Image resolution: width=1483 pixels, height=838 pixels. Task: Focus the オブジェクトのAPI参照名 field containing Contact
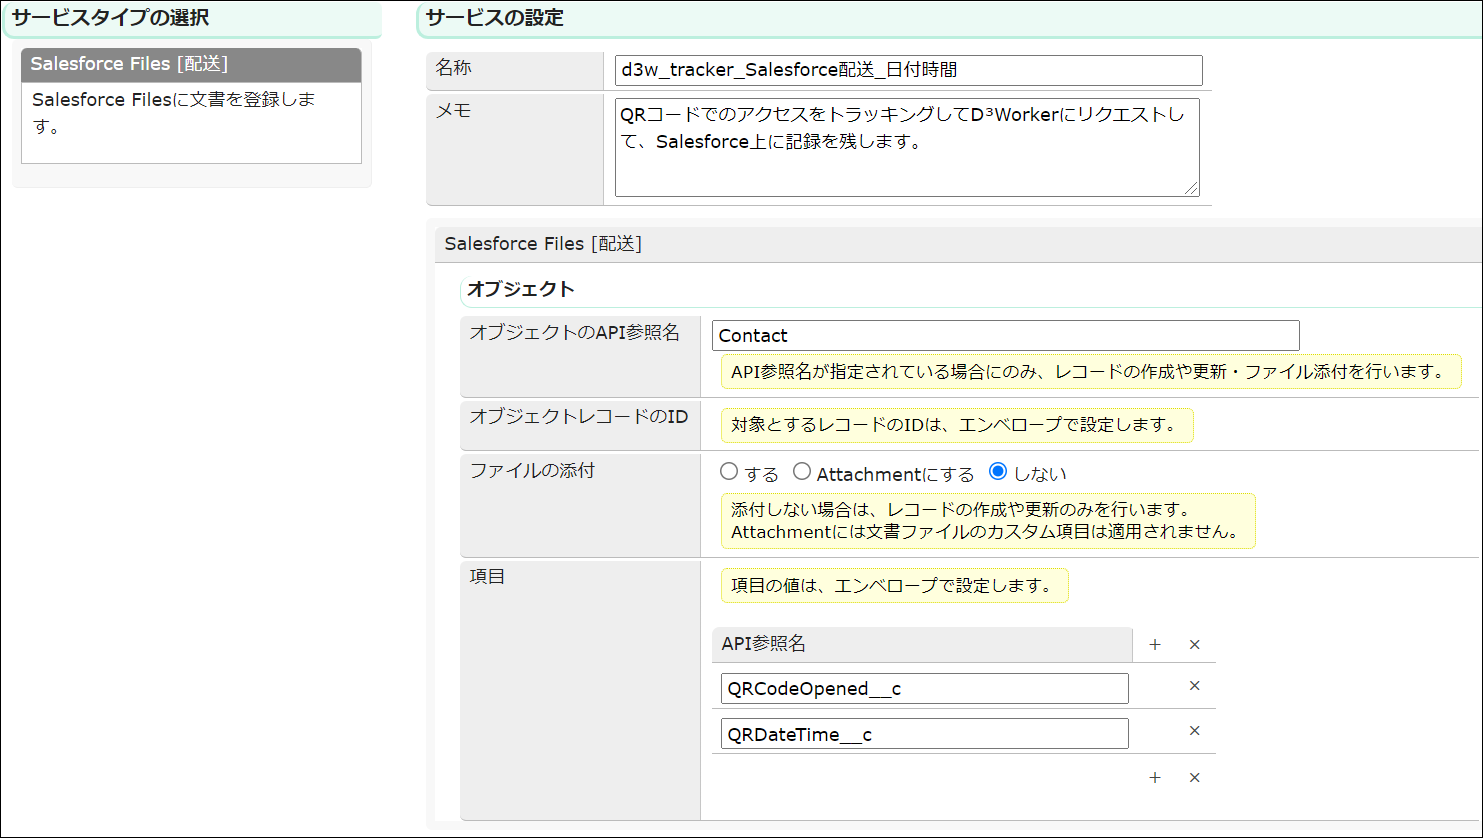1005,336
